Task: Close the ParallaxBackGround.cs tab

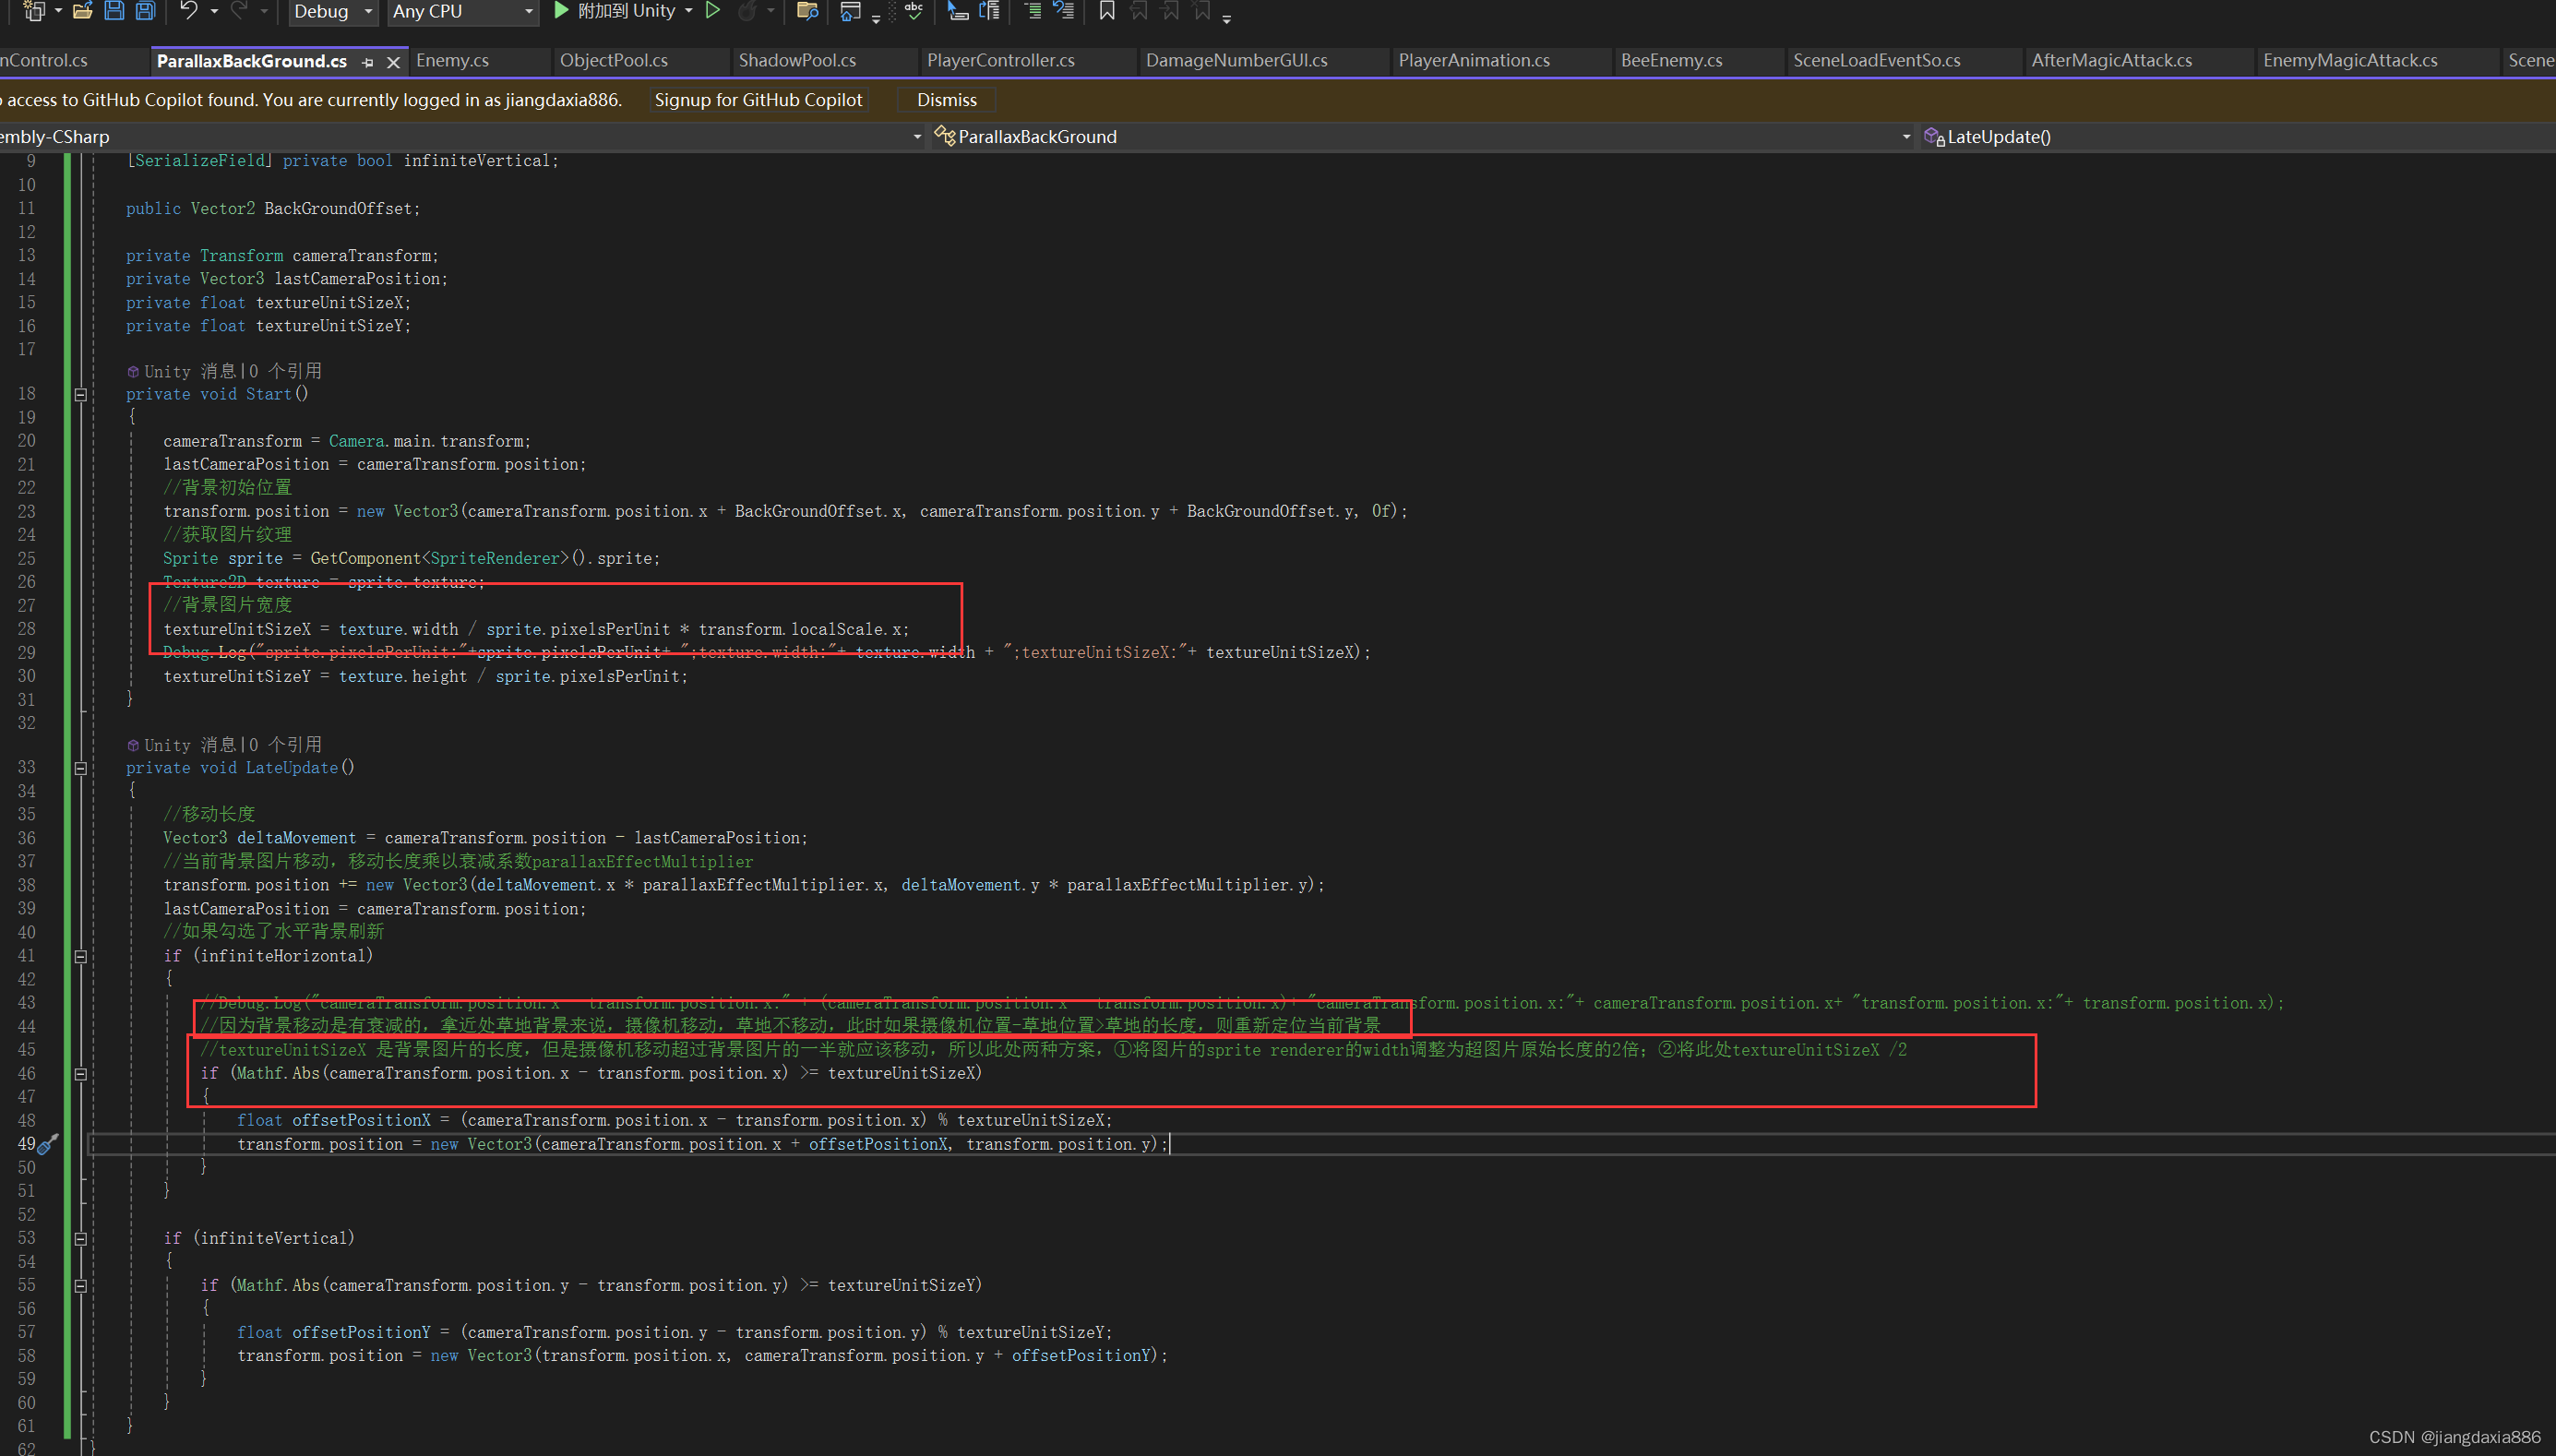Action: tap(394, 62)
